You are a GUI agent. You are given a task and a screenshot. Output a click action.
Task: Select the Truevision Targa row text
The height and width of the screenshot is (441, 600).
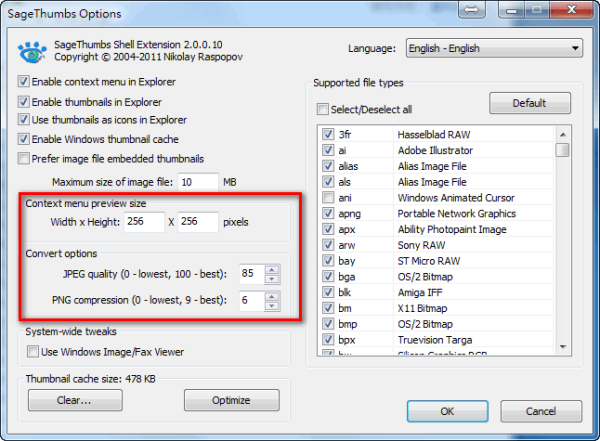pos(435,340)
